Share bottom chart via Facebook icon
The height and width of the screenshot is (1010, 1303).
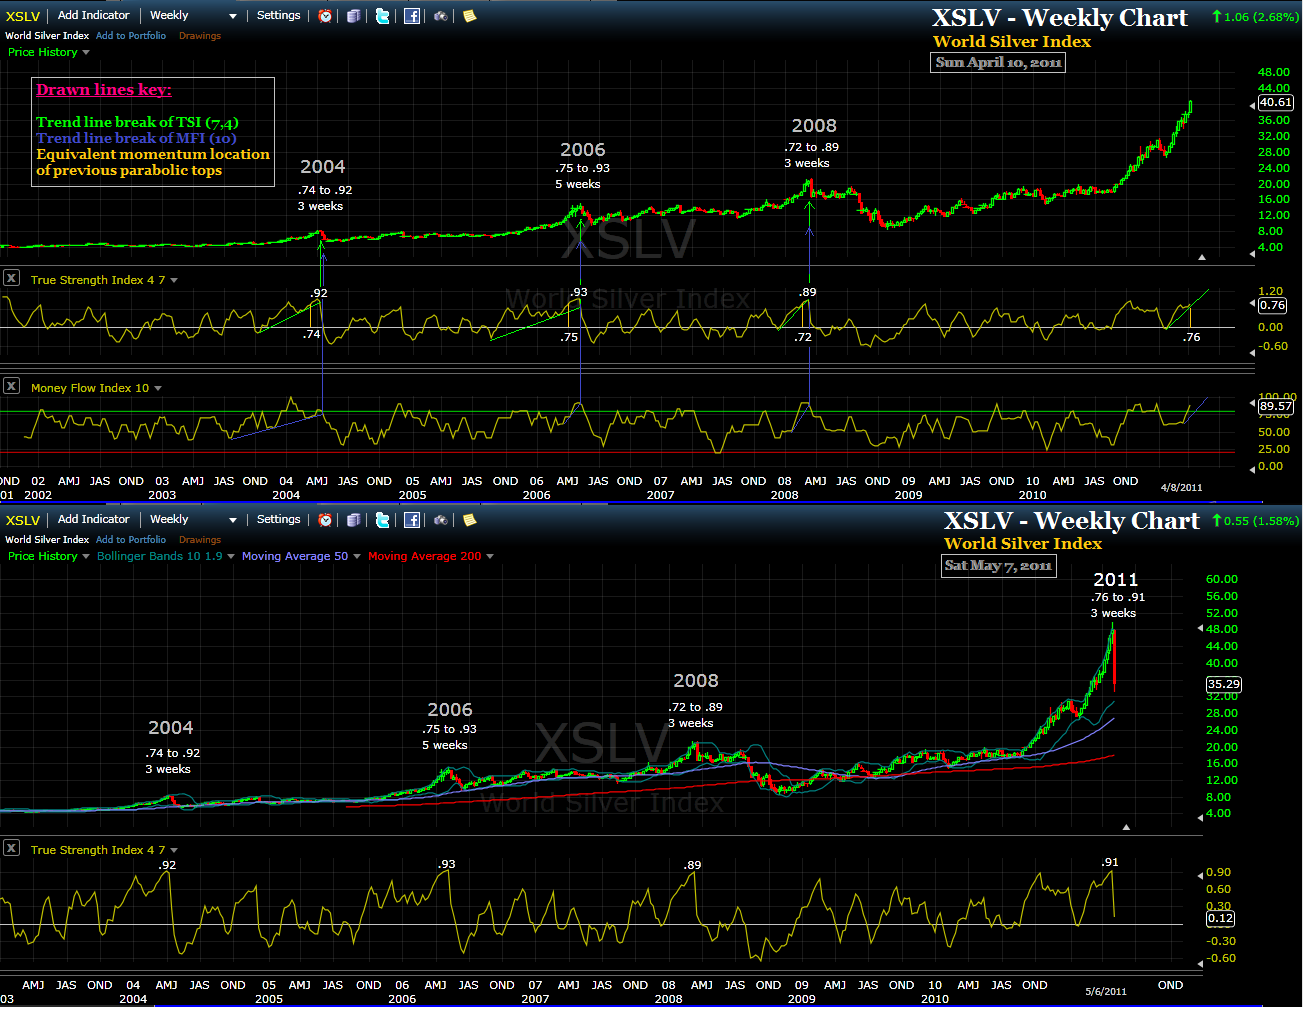[x=411, y=520]
